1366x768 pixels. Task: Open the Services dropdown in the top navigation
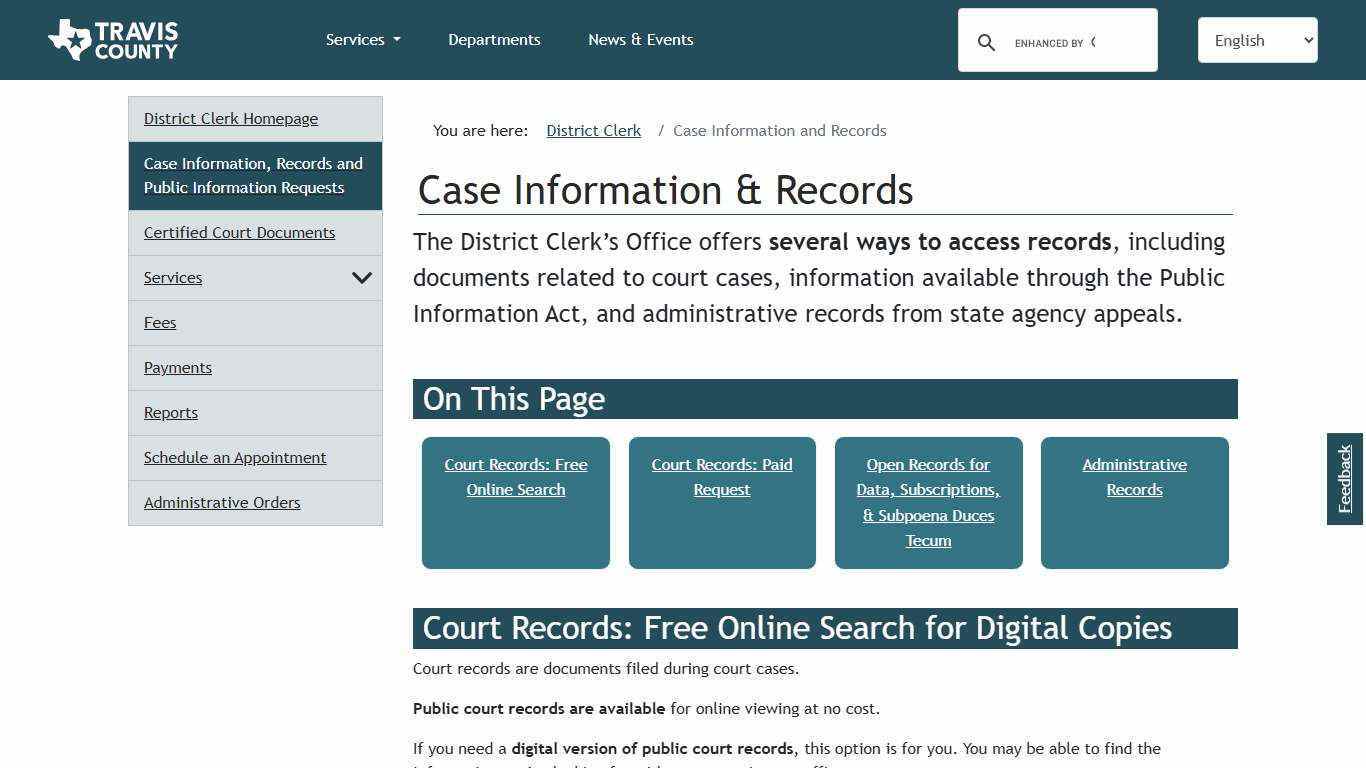click(362, 39)
